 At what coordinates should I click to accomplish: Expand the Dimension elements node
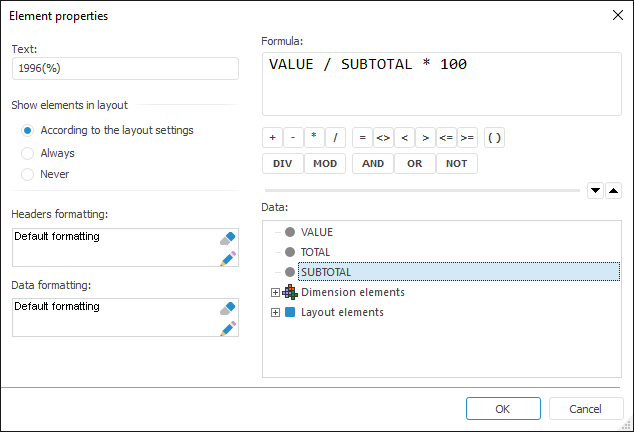pos(275,292)
